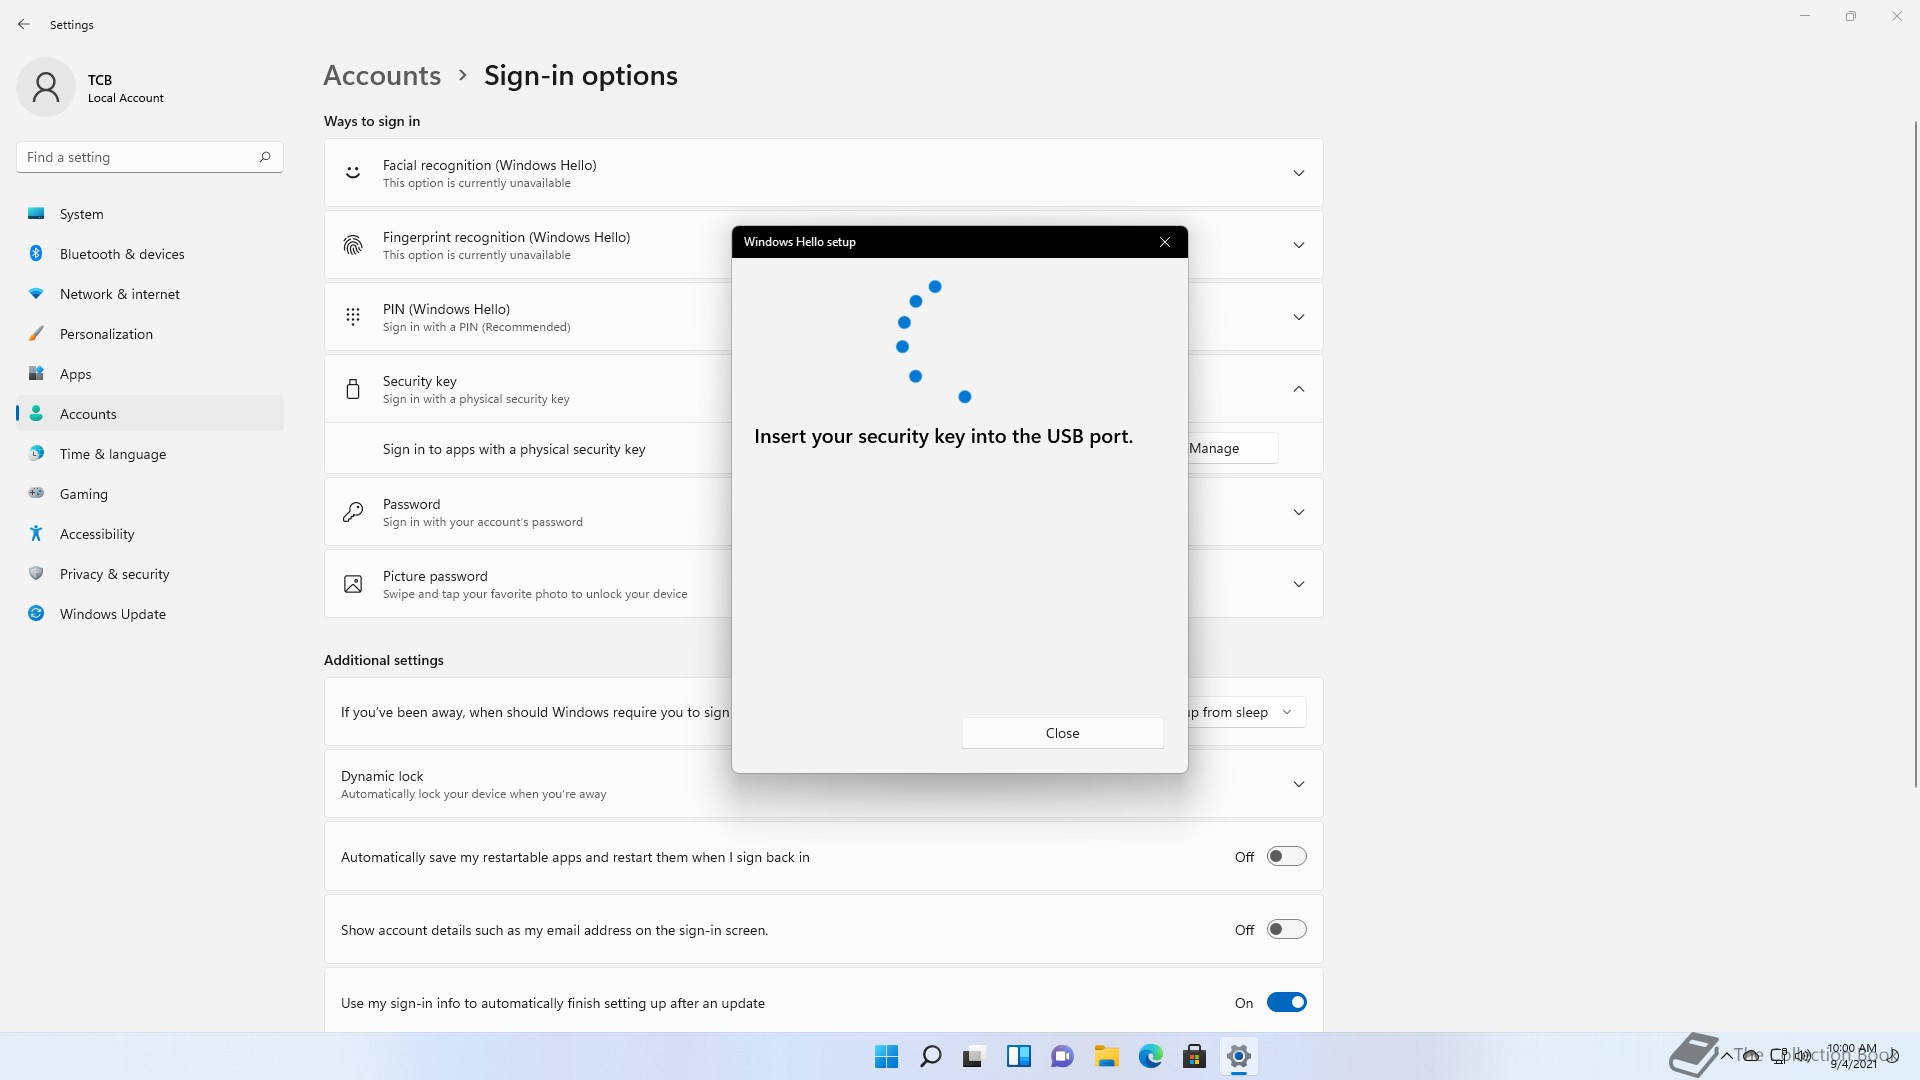Turn off use sign-in info after update
Screen dimensions: 1920x1080
(1287, 1002)
